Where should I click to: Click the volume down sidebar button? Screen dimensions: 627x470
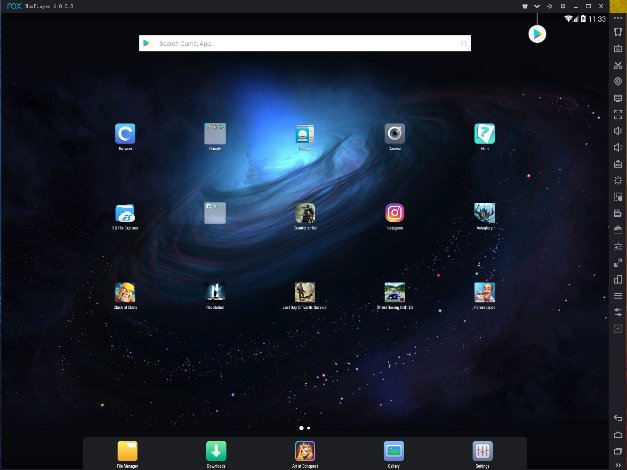click(618, 147)
